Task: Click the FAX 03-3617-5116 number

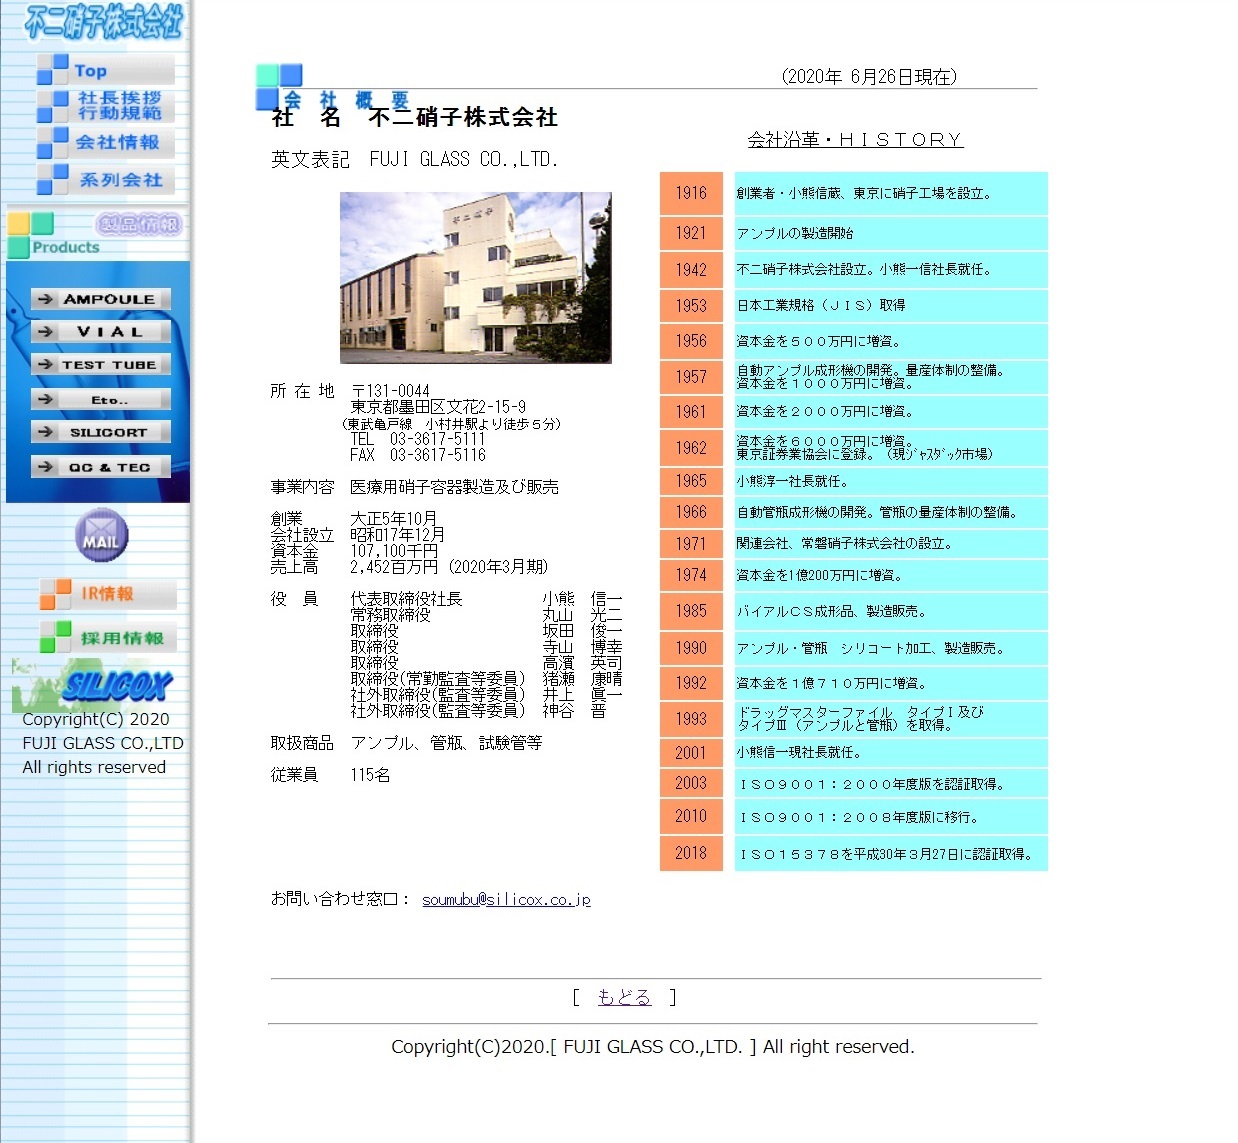Action: [418, 455]
